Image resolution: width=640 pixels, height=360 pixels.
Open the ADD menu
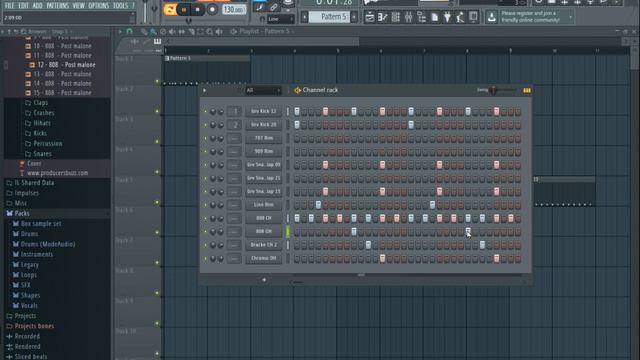tap(38, 5)
